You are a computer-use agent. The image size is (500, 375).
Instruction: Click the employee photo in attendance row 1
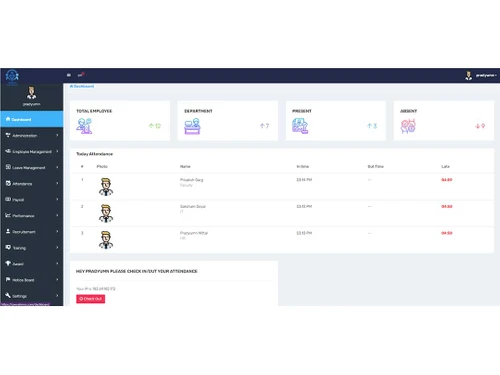tap(106, 187)
